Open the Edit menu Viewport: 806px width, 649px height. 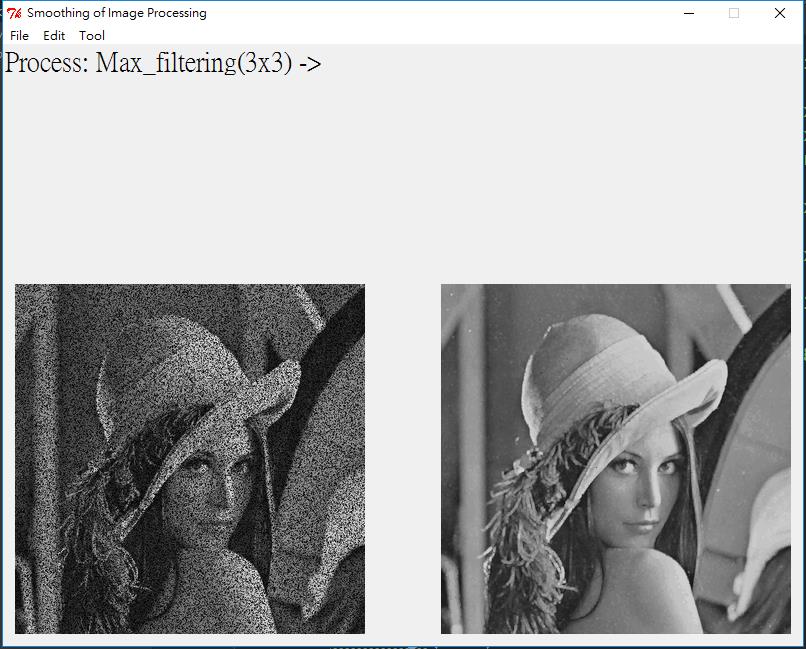click(54, 35)
